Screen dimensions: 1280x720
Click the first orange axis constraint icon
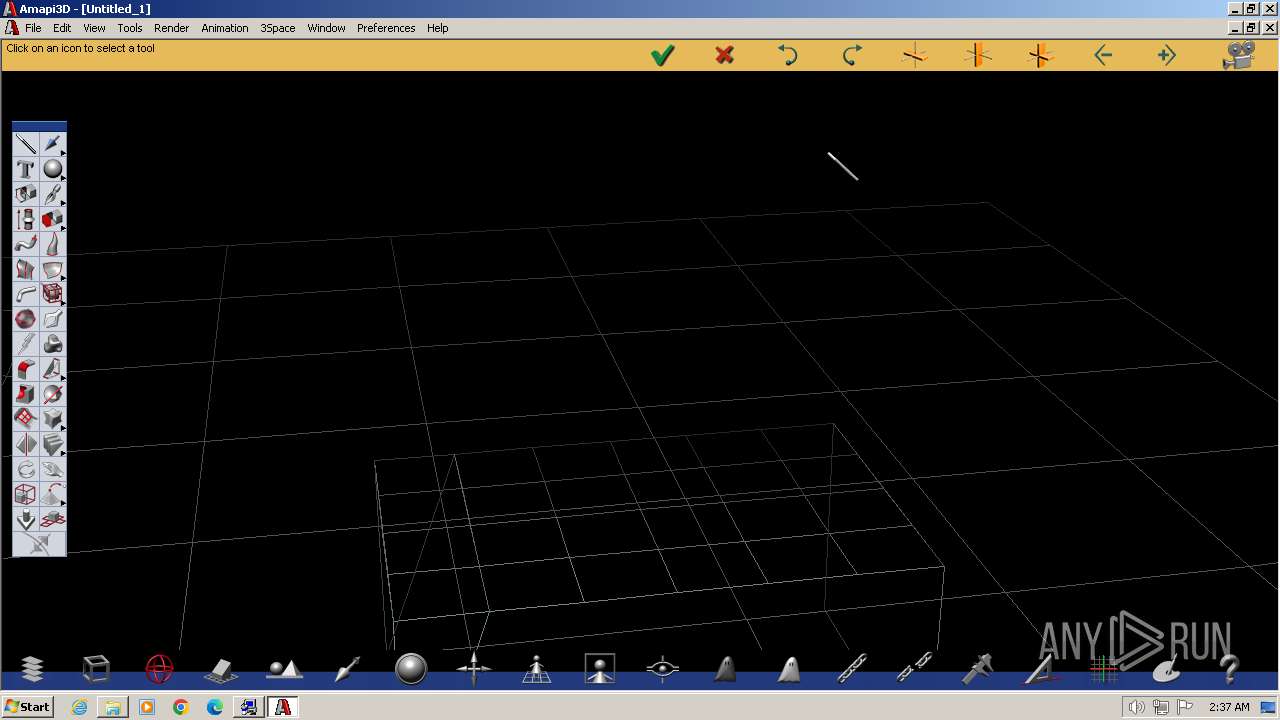(914, 56)
